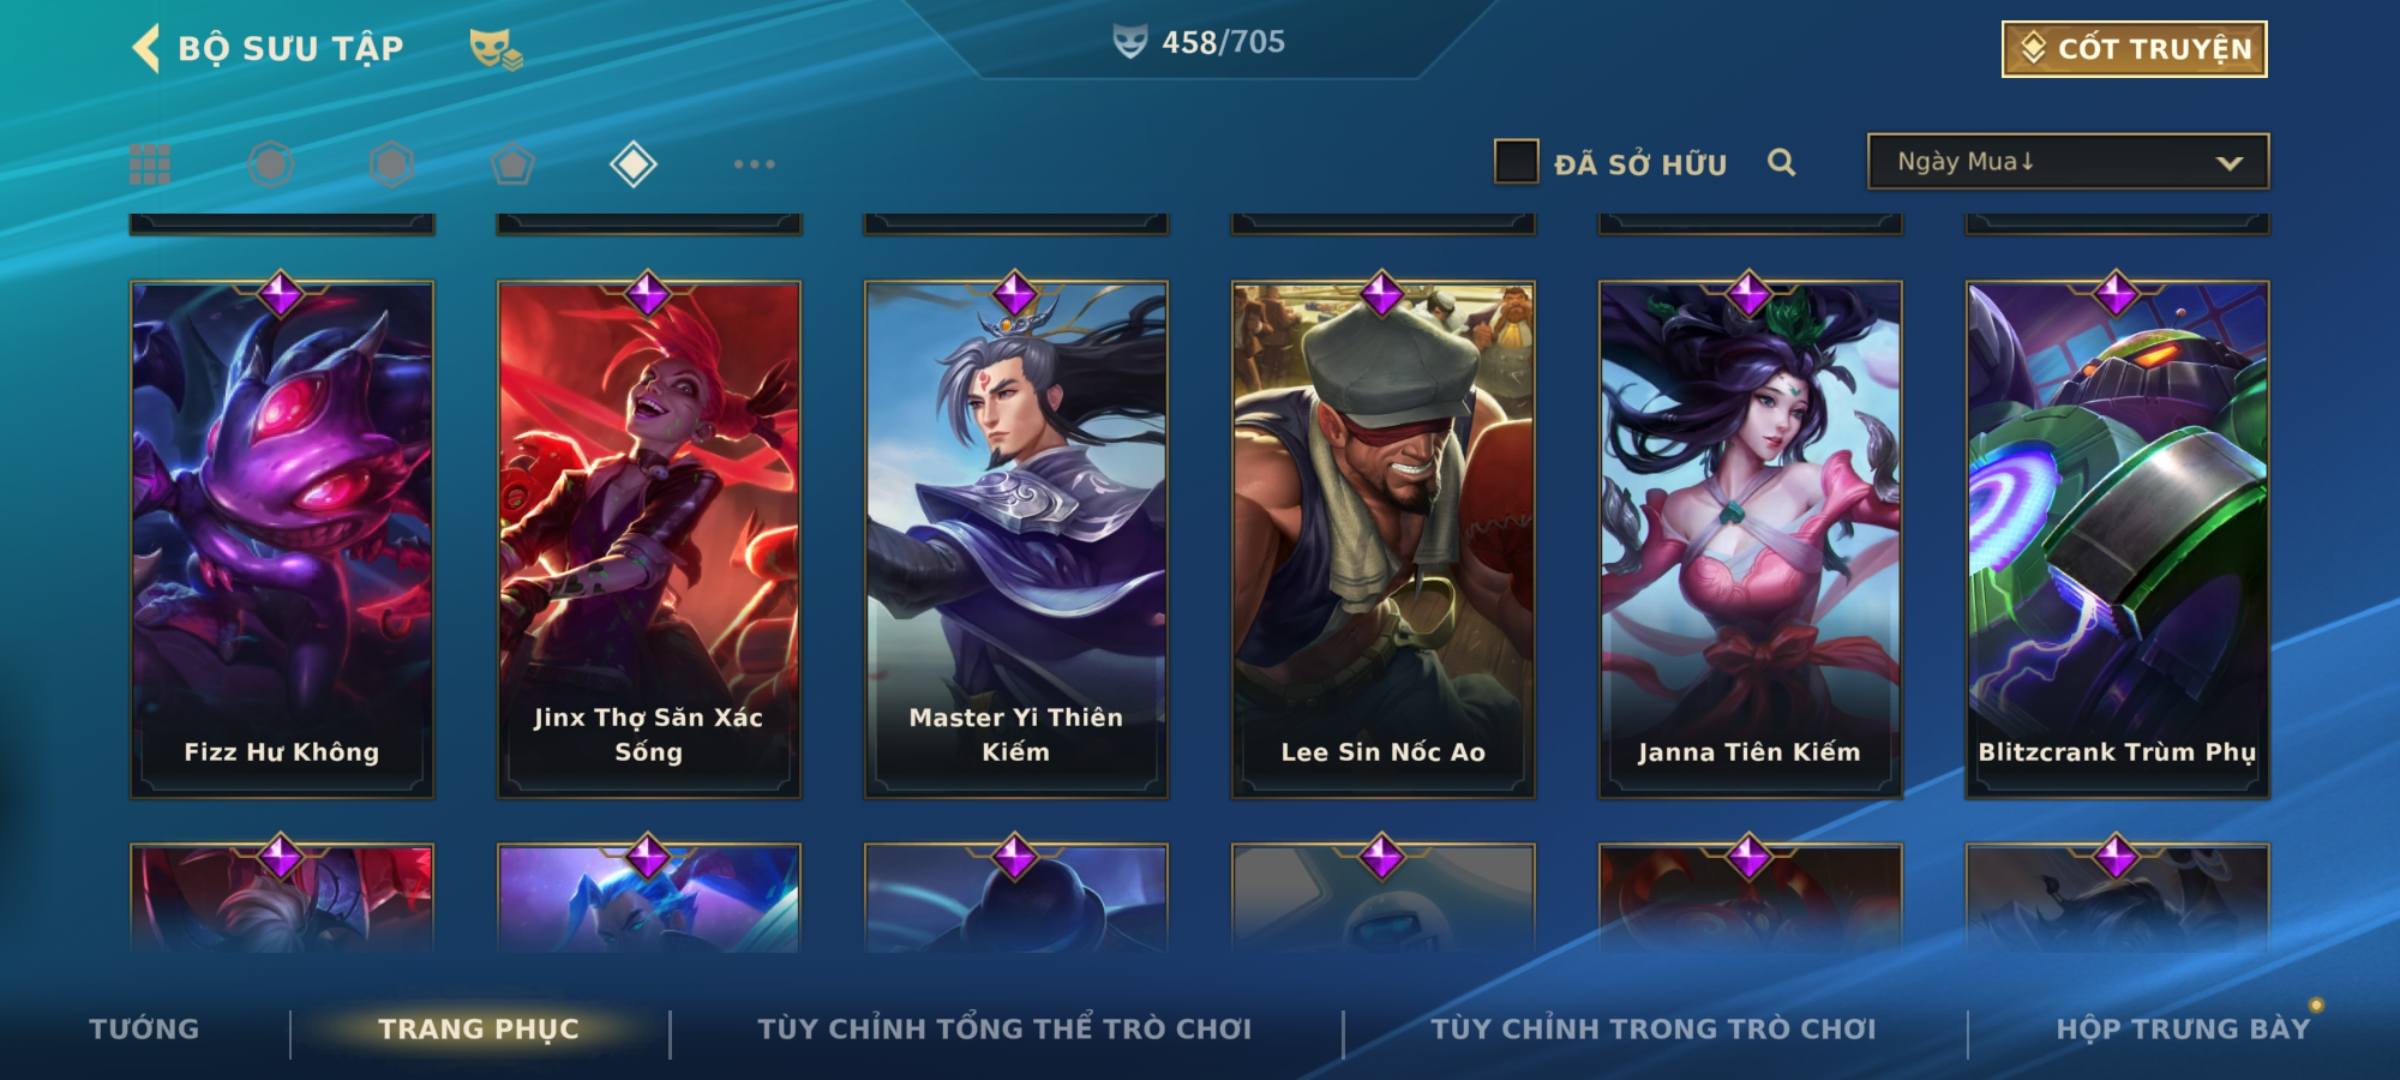The width and height of the screenshot is (2400, 1080).
Task: Open Tùy Chỉnh Trong Trò Chơi tab
Action: [x=1653, y=1028]
